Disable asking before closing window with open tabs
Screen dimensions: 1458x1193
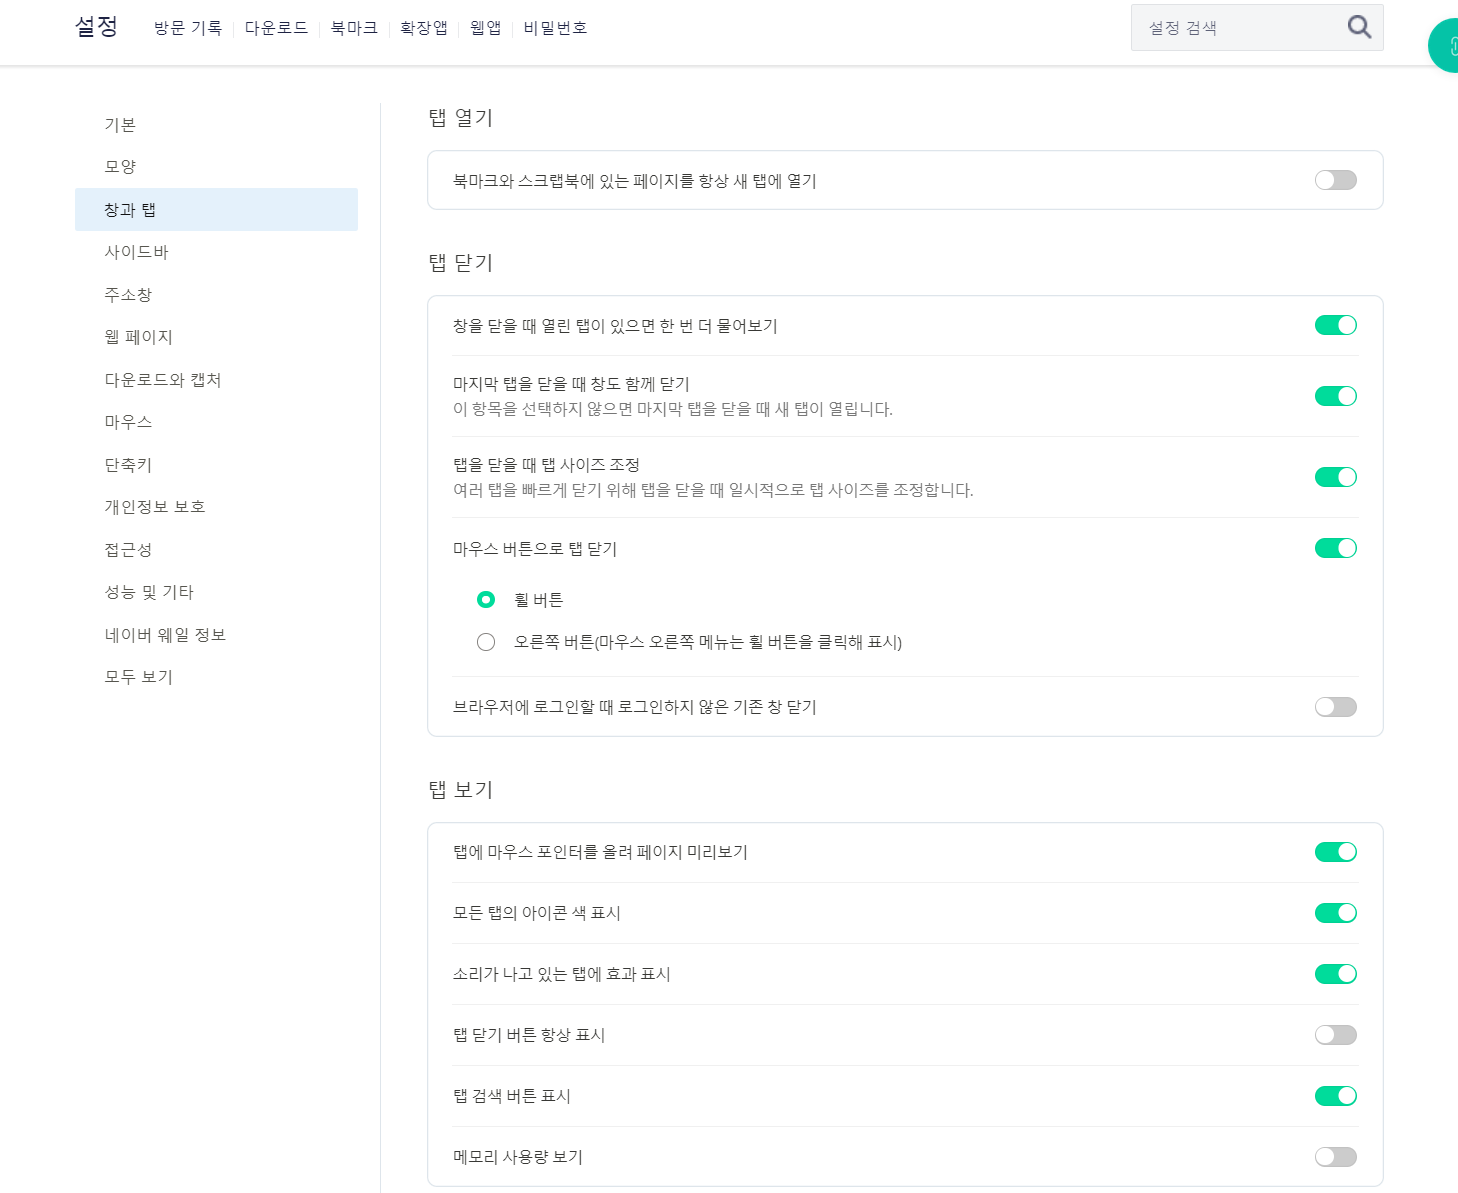pos(1335,325)
